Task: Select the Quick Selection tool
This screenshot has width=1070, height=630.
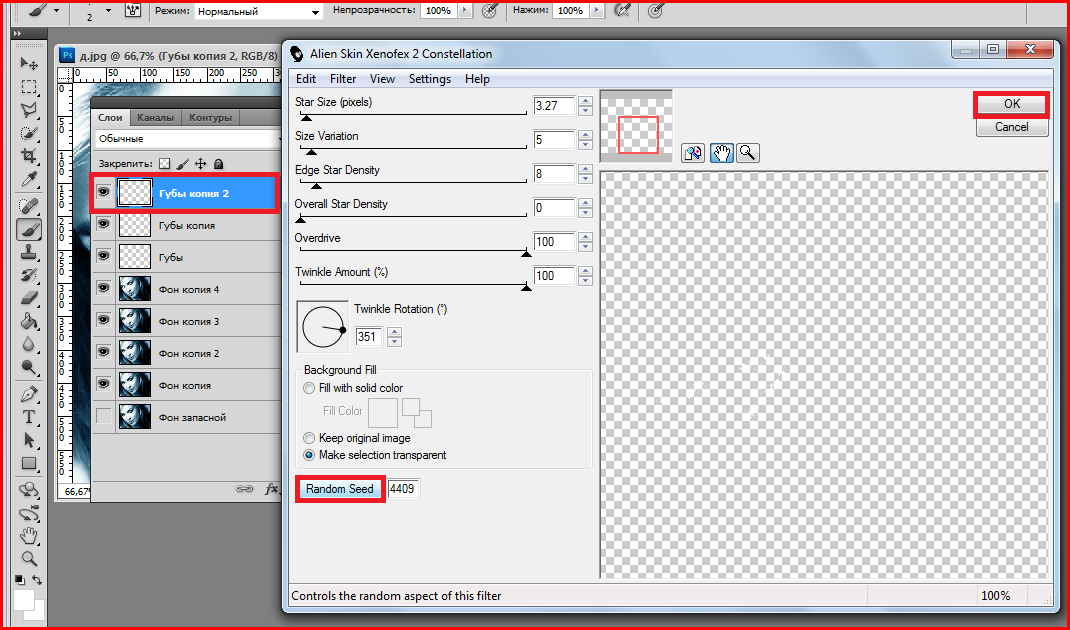Action: [29, 133]
